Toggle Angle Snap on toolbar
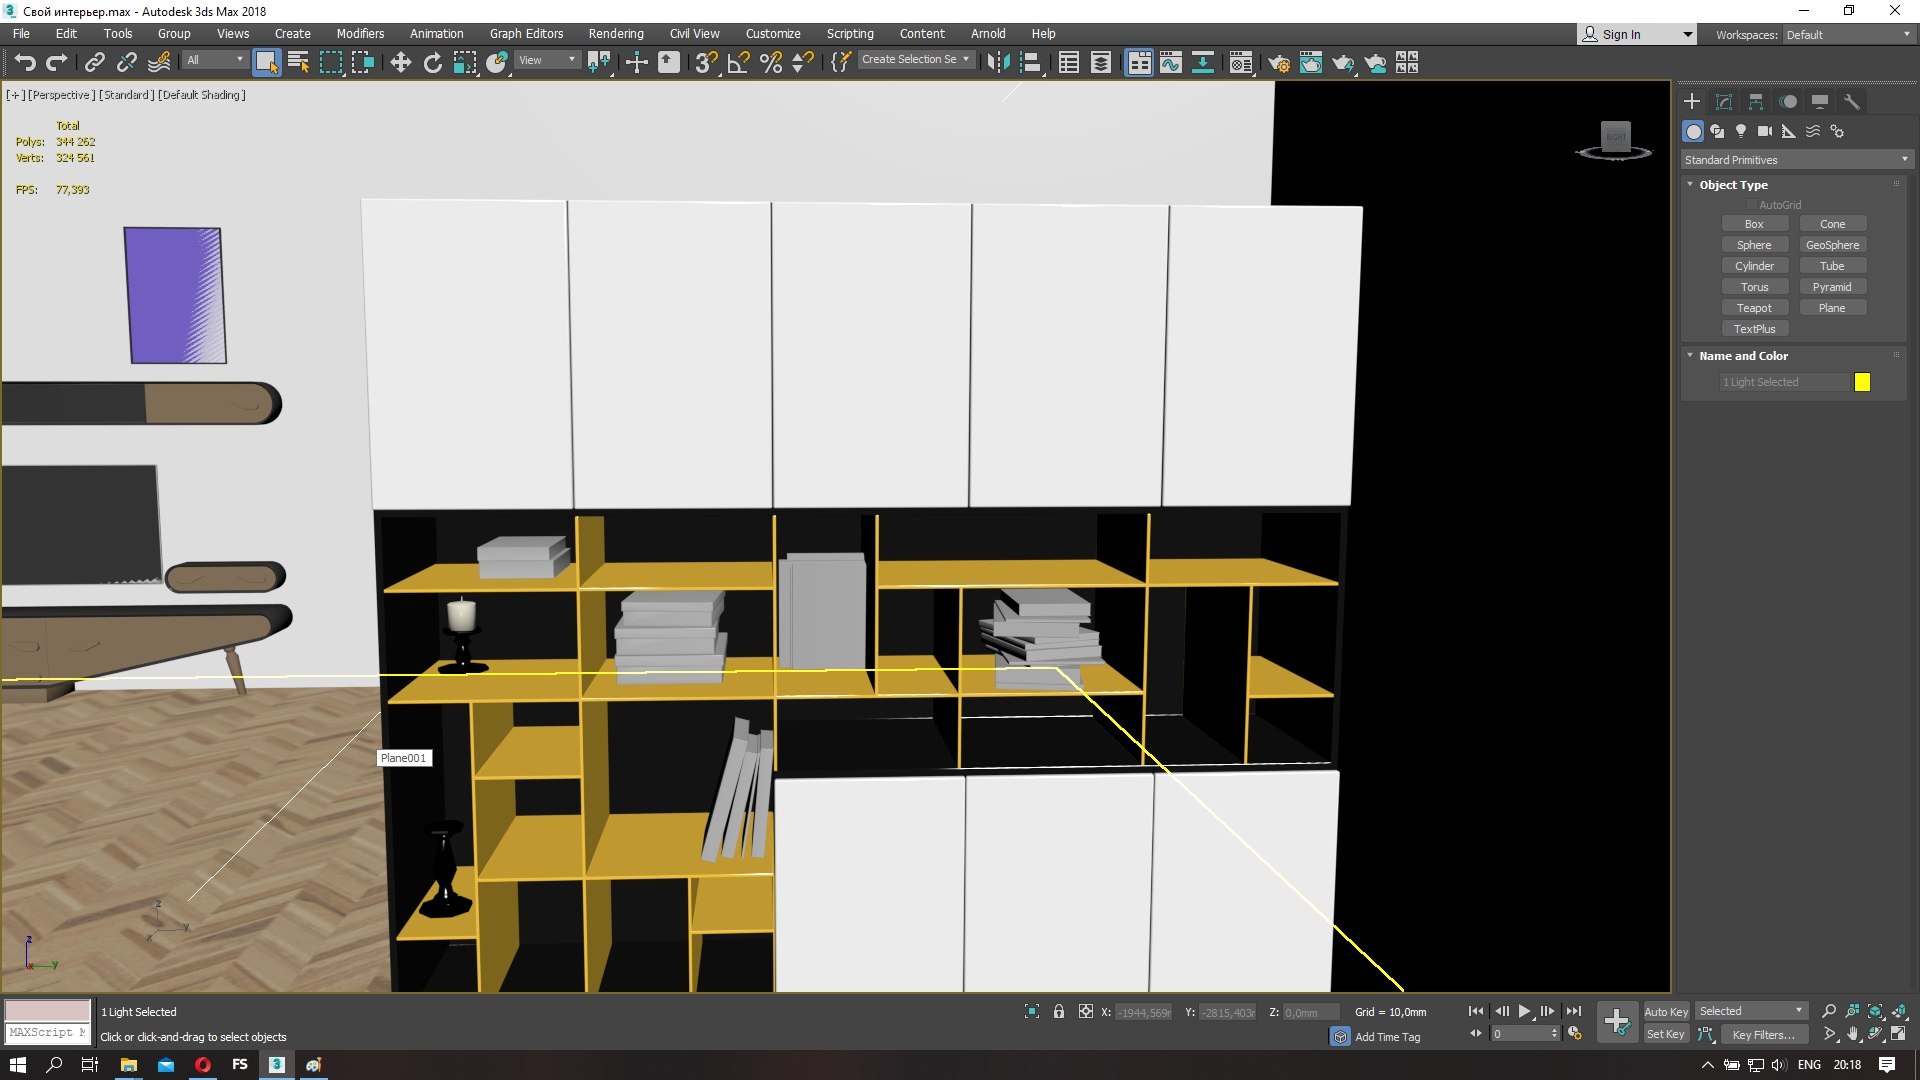The image size is (1920, 1080). pos(738,63)
